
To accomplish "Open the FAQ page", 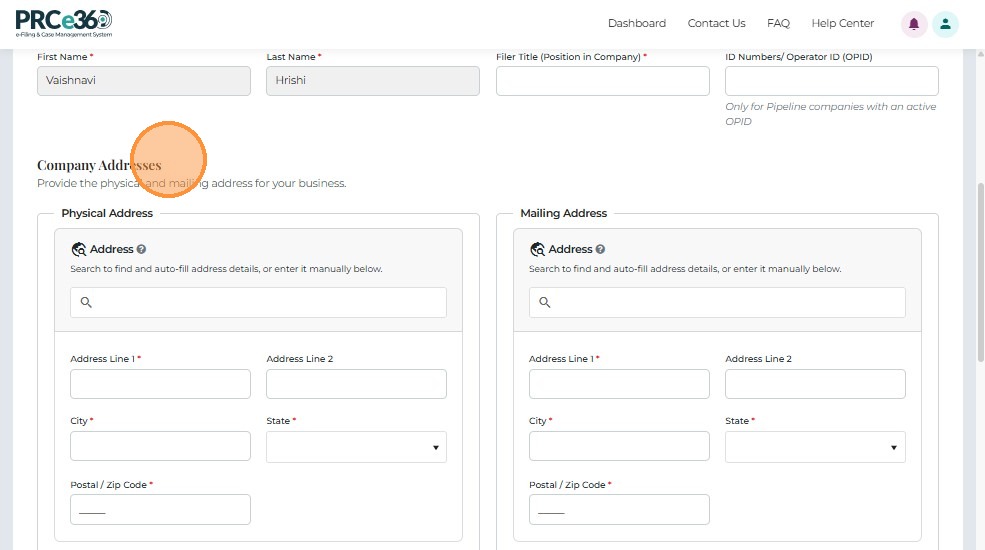I will (778, 23).
